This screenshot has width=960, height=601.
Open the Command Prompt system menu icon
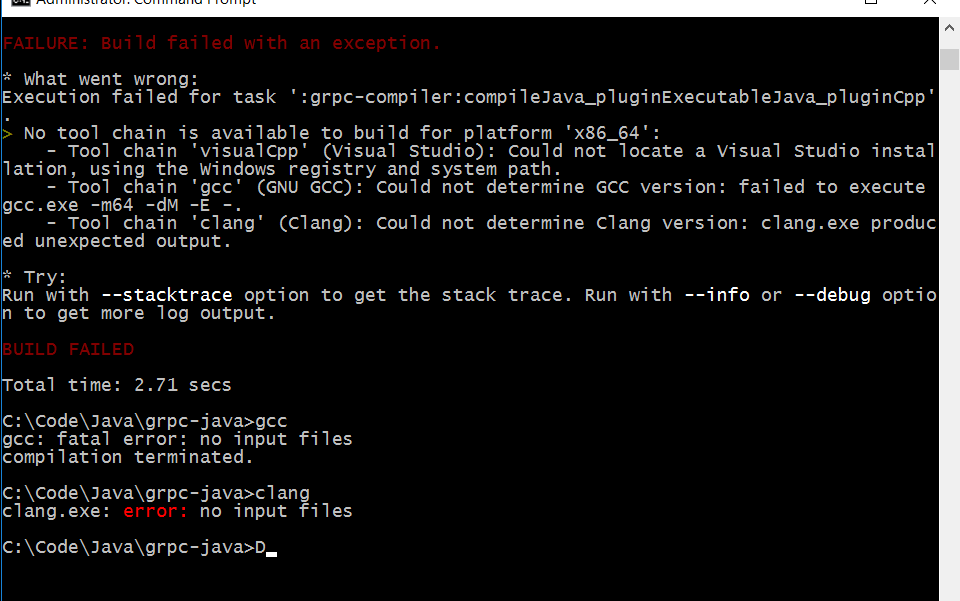21,2
